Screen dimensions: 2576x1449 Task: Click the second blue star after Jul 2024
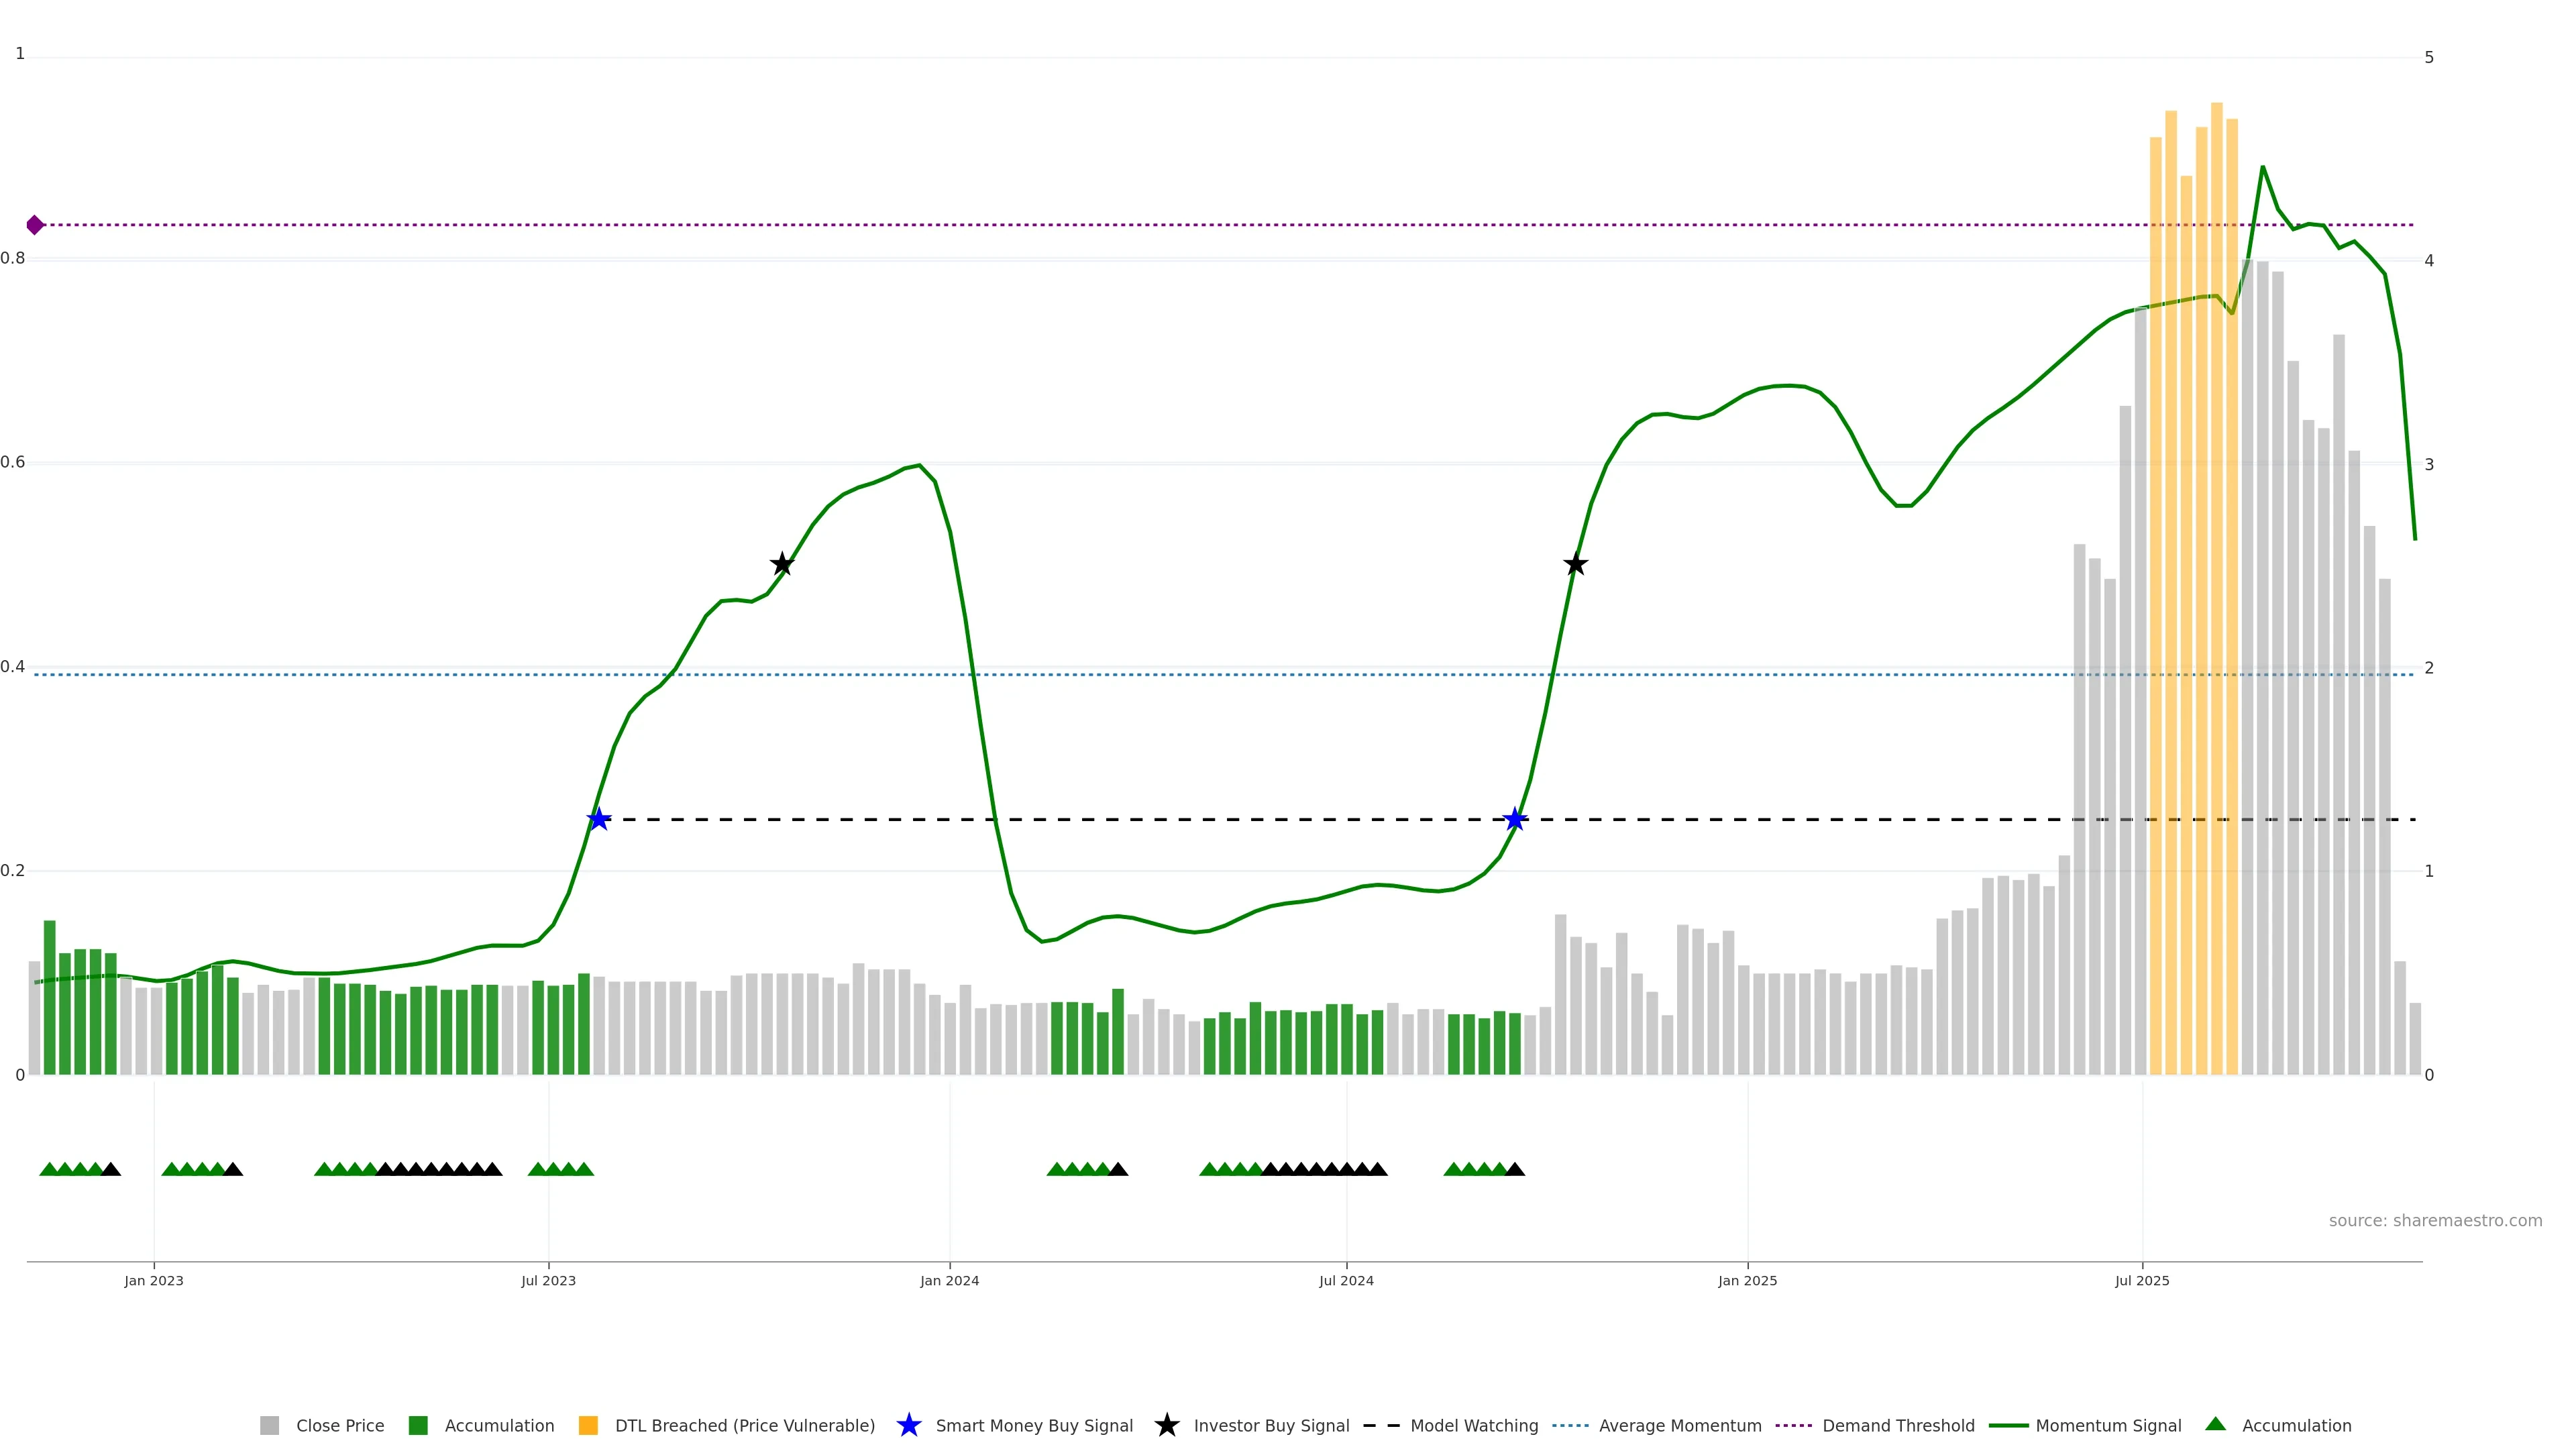pyautogui.click(x=1515, y=820)
